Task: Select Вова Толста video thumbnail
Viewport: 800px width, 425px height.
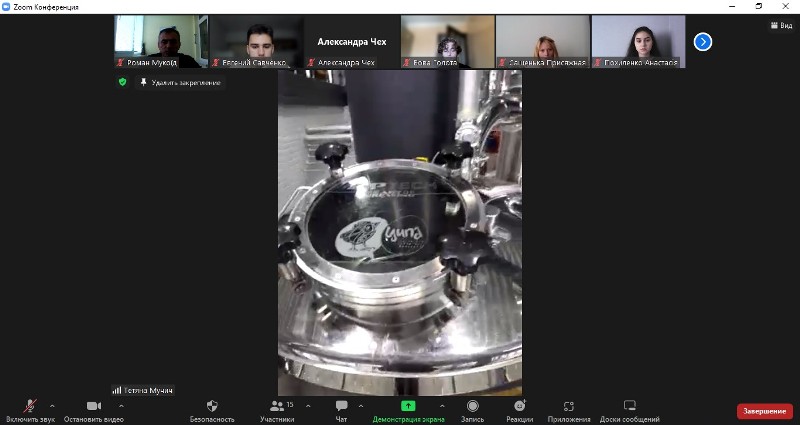Action: (x=447, y=41)
